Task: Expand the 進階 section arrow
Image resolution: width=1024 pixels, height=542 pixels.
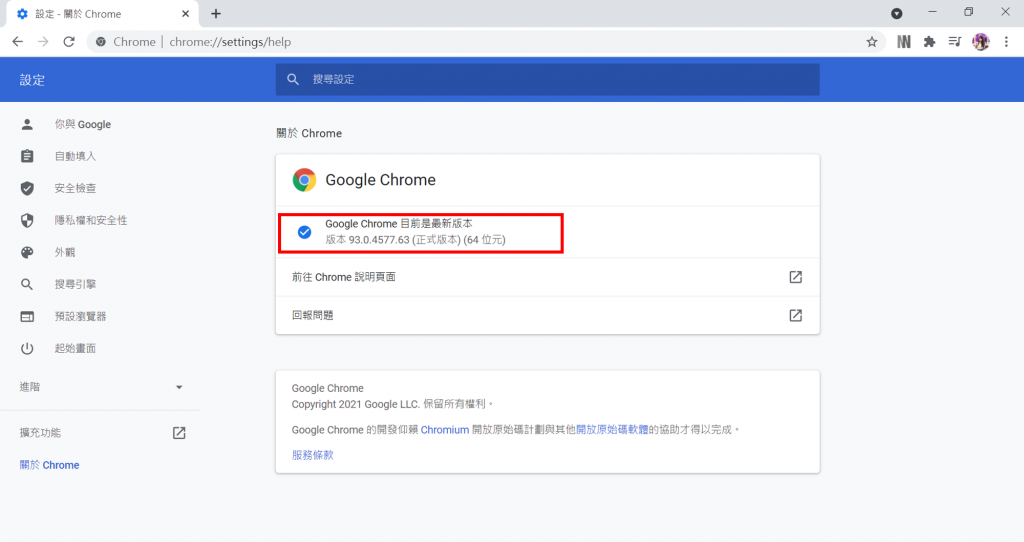Action: 179,387
